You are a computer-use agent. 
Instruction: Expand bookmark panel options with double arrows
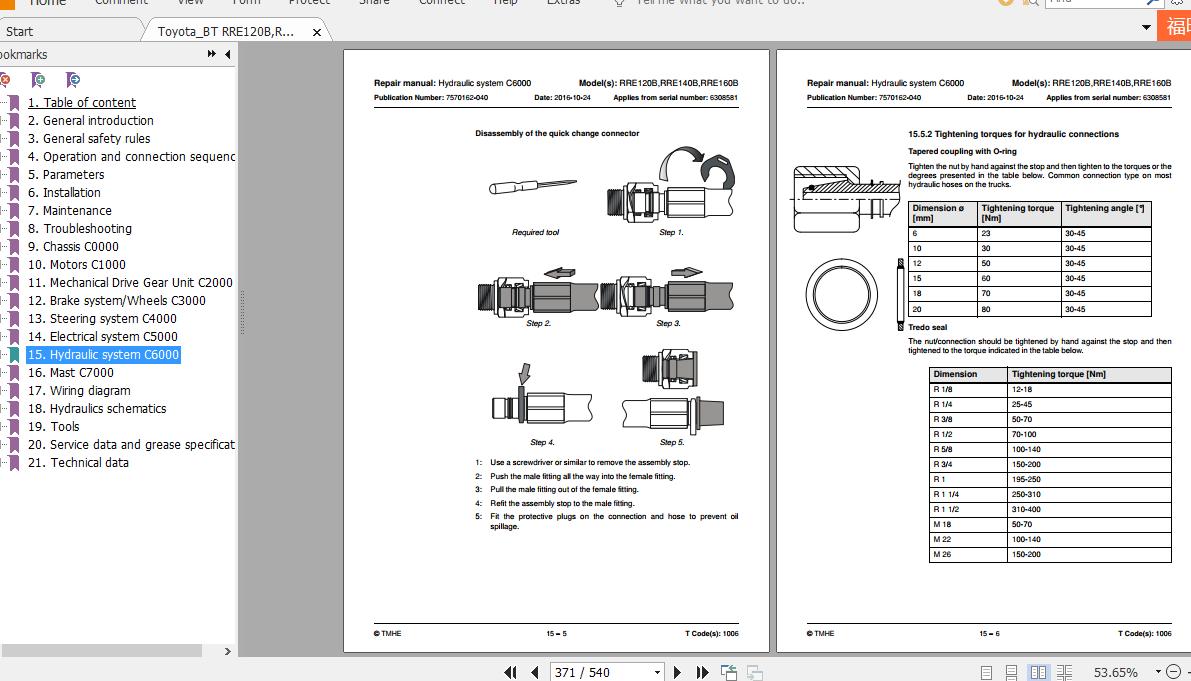coord(212,54)
